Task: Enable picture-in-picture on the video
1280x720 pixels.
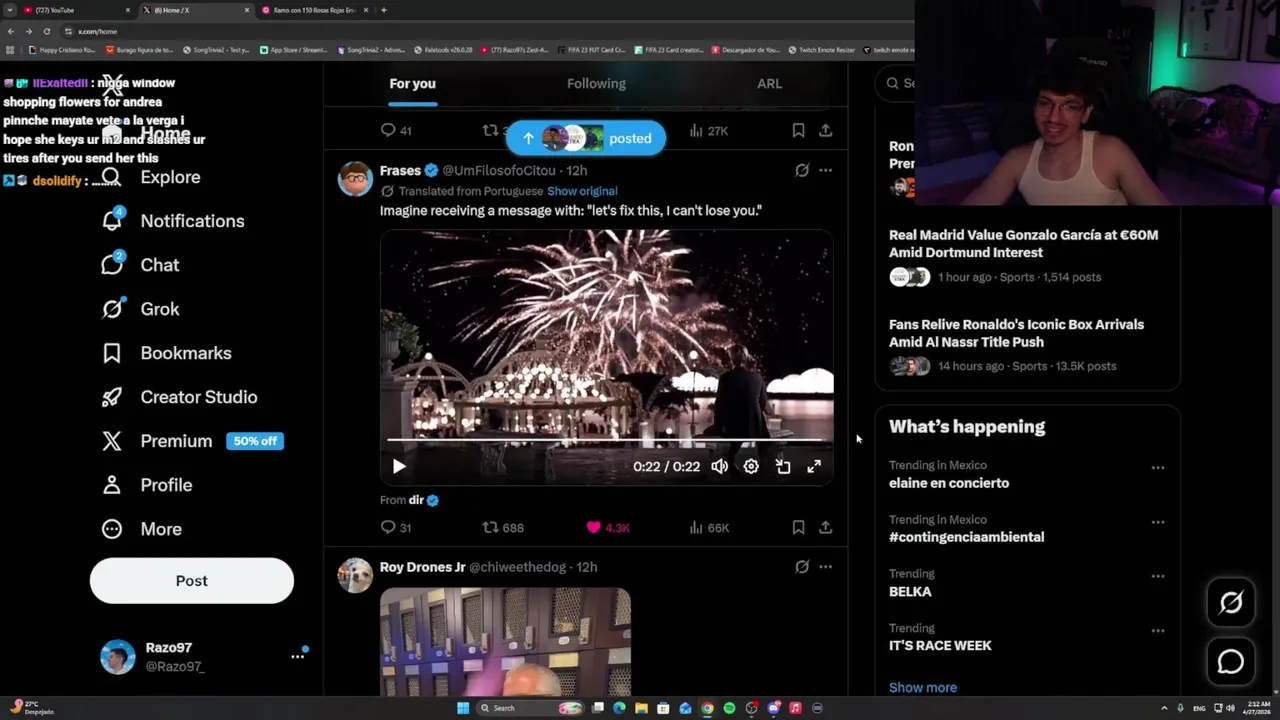Action: pyautogui.click(x=783, y=466)
